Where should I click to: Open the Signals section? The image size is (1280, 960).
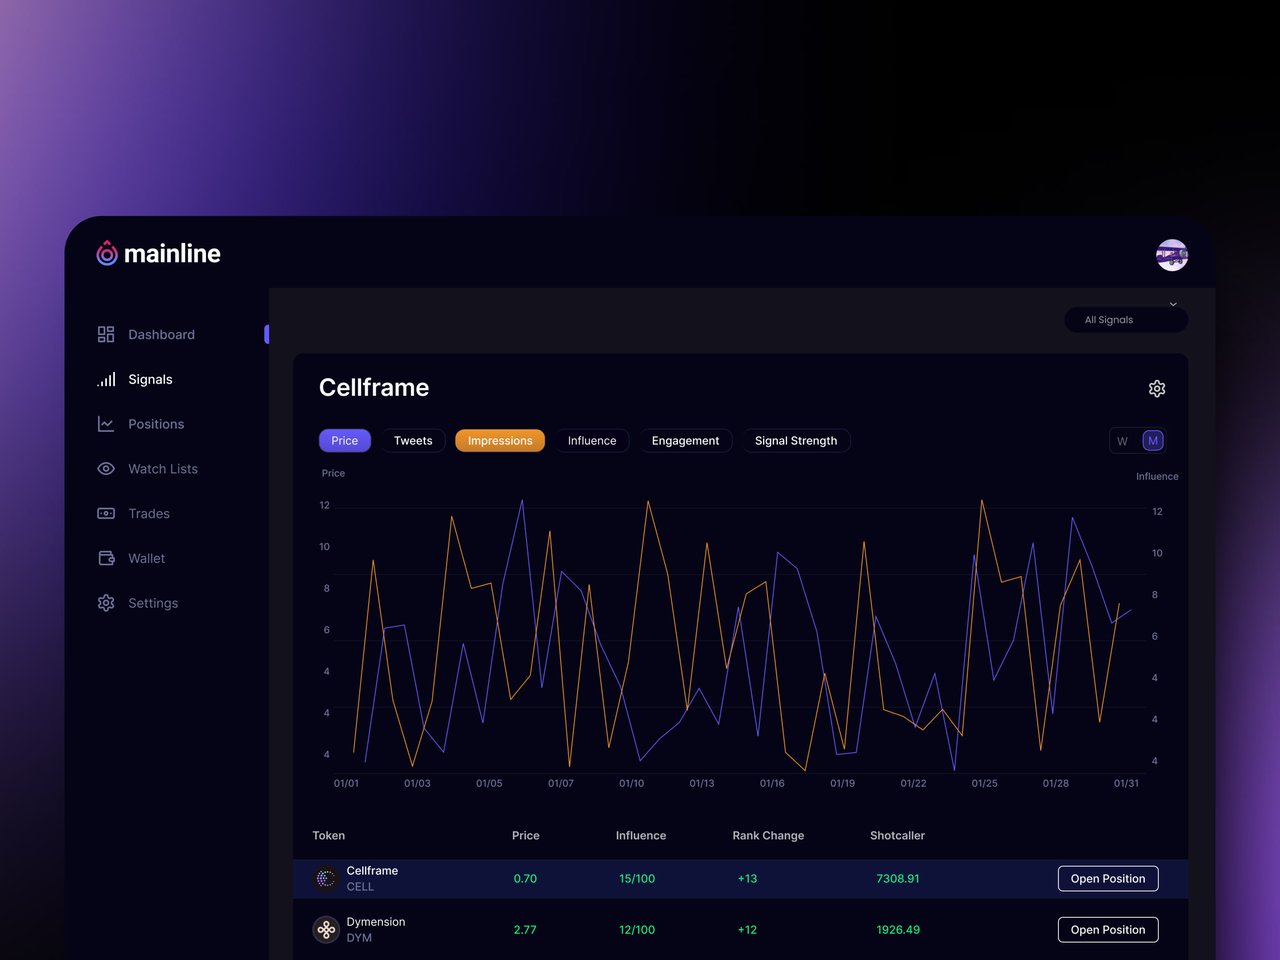tap(150, 380)
